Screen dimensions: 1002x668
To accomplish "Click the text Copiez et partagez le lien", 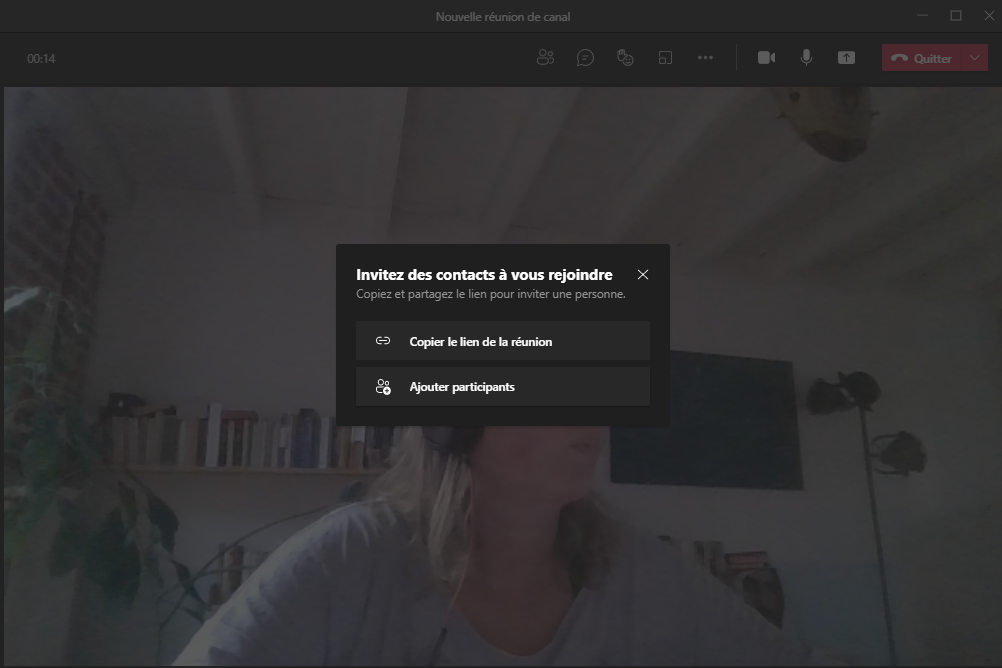I will (491, 294).
